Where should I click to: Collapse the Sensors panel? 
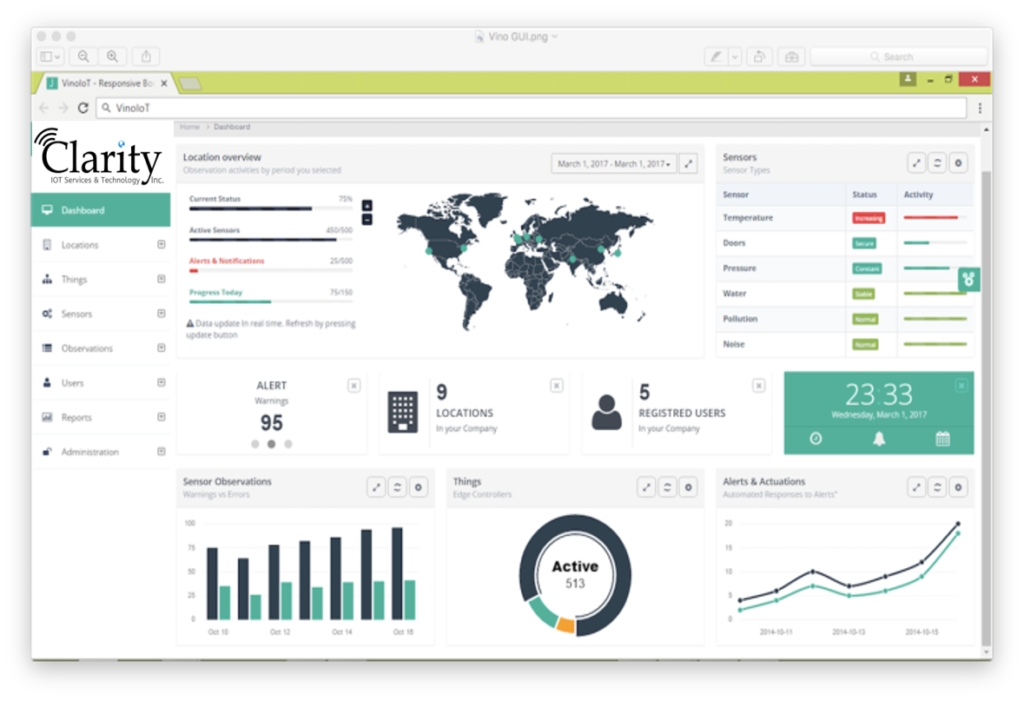pos(937,162)
